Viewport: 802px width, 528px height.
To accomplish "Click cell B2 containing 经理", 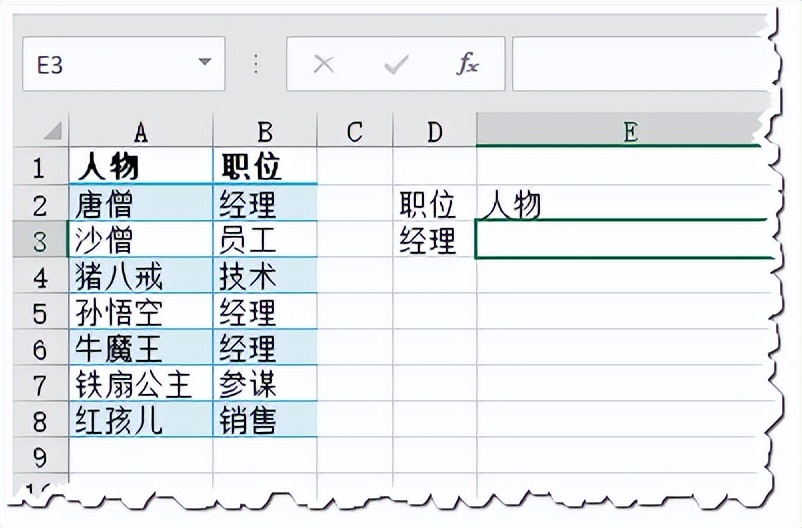I will point(264,203).
